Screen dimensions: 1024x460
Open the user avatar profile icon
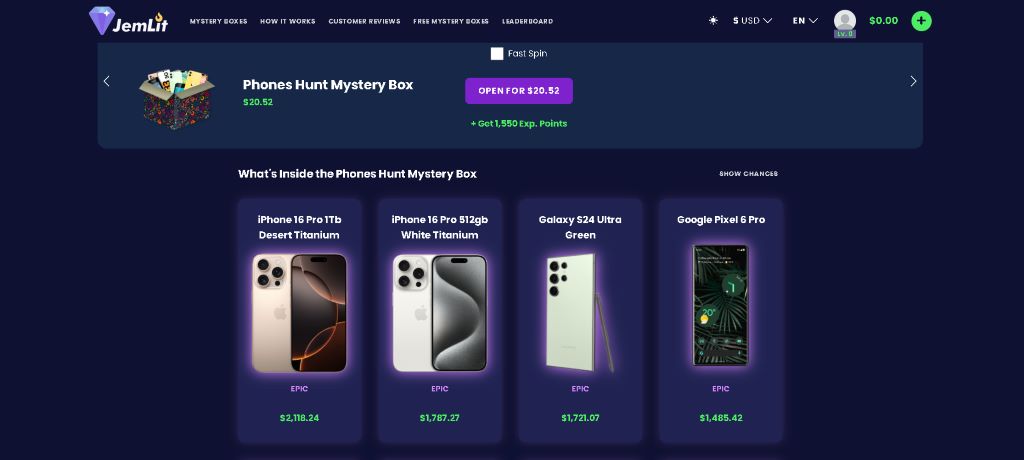coord(845,21)
